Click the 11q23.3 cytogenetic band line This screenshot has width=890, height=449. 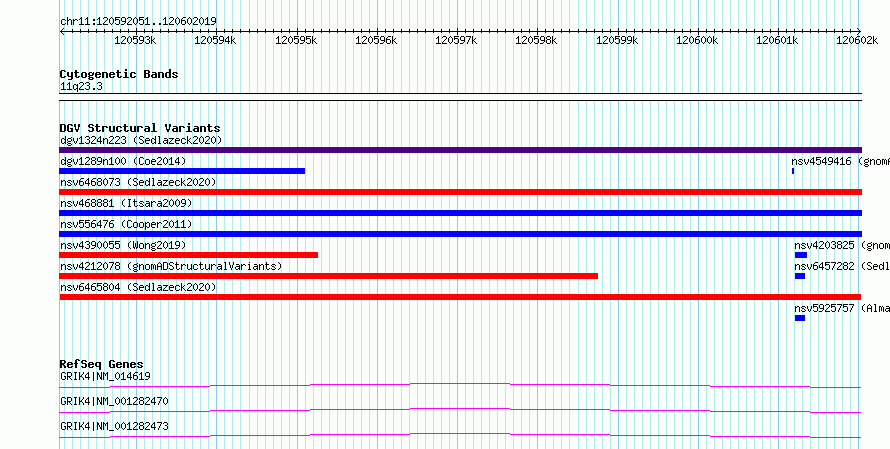(x=460, y=97)
